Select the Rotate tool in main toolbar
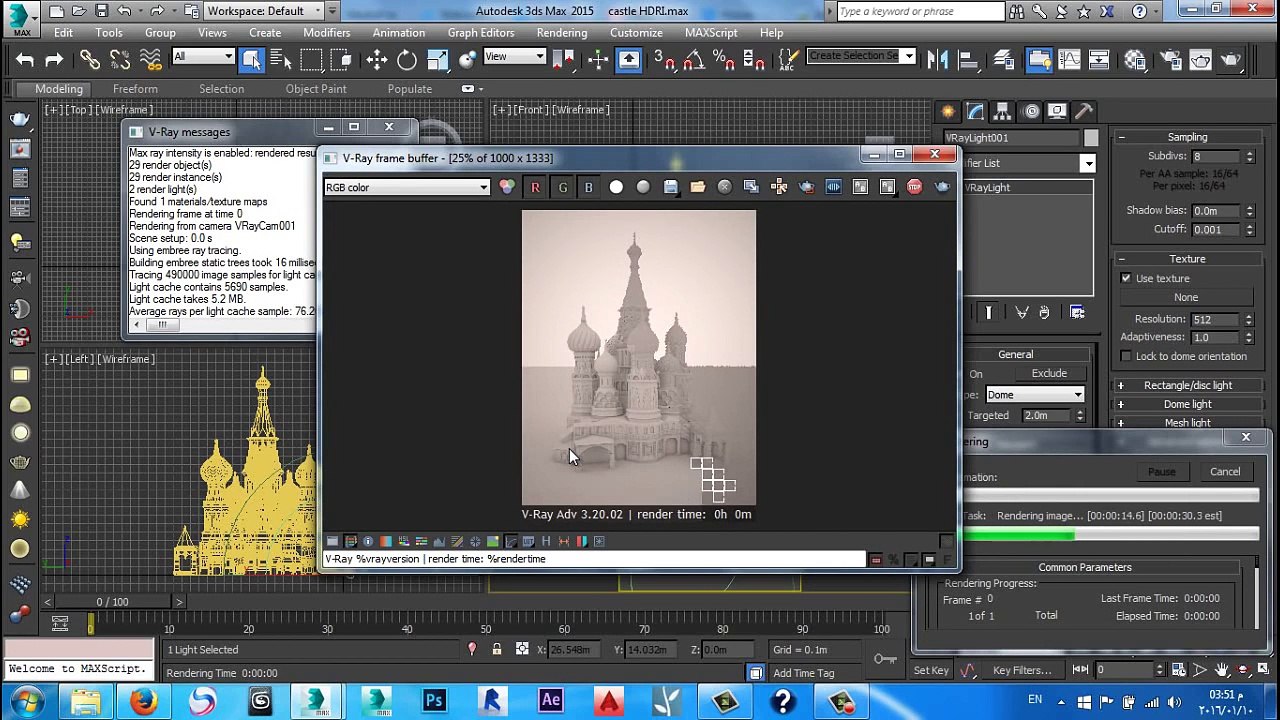Image resolution: width=1280 pixels, height=720 pixels. coord(407,60)
